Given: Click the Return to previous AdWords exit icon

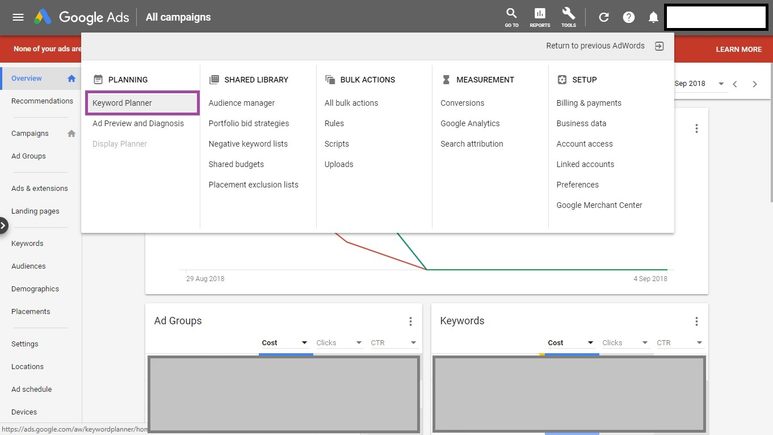Looking at the screenshot, I should point(659,46).
